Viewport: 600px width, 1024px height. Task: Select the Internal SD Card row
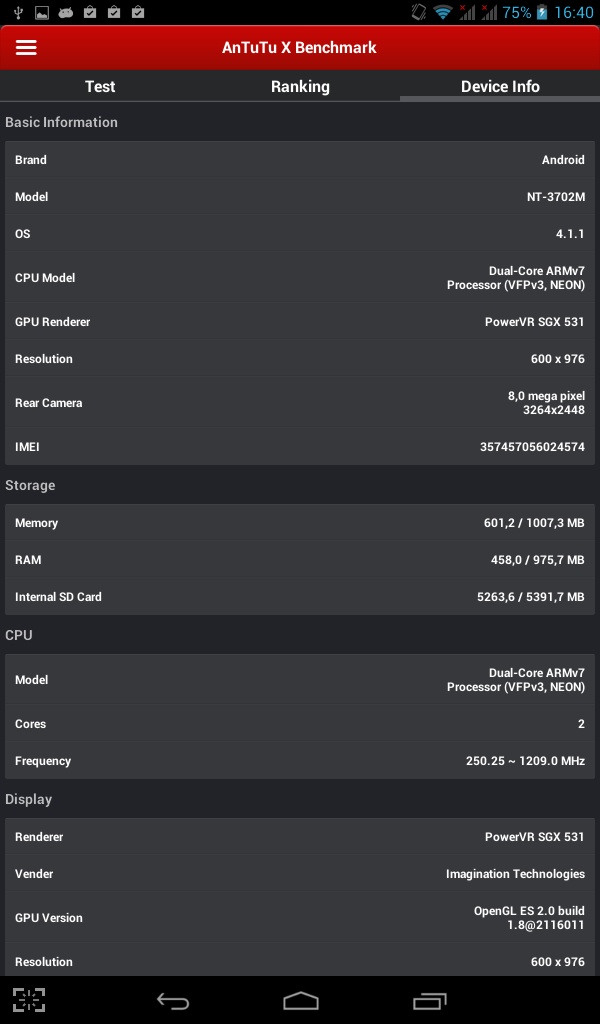[x=300, y=597]
